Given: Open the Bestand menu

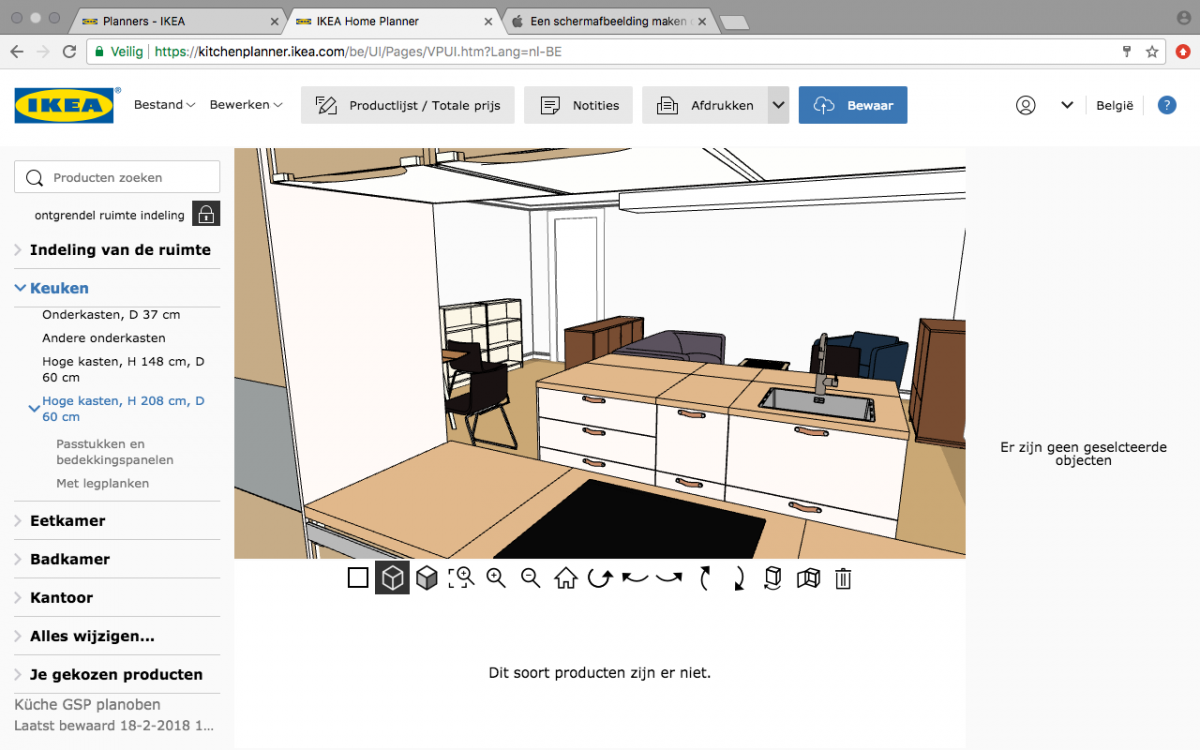Looking at the screenshot, I should 164,105.
